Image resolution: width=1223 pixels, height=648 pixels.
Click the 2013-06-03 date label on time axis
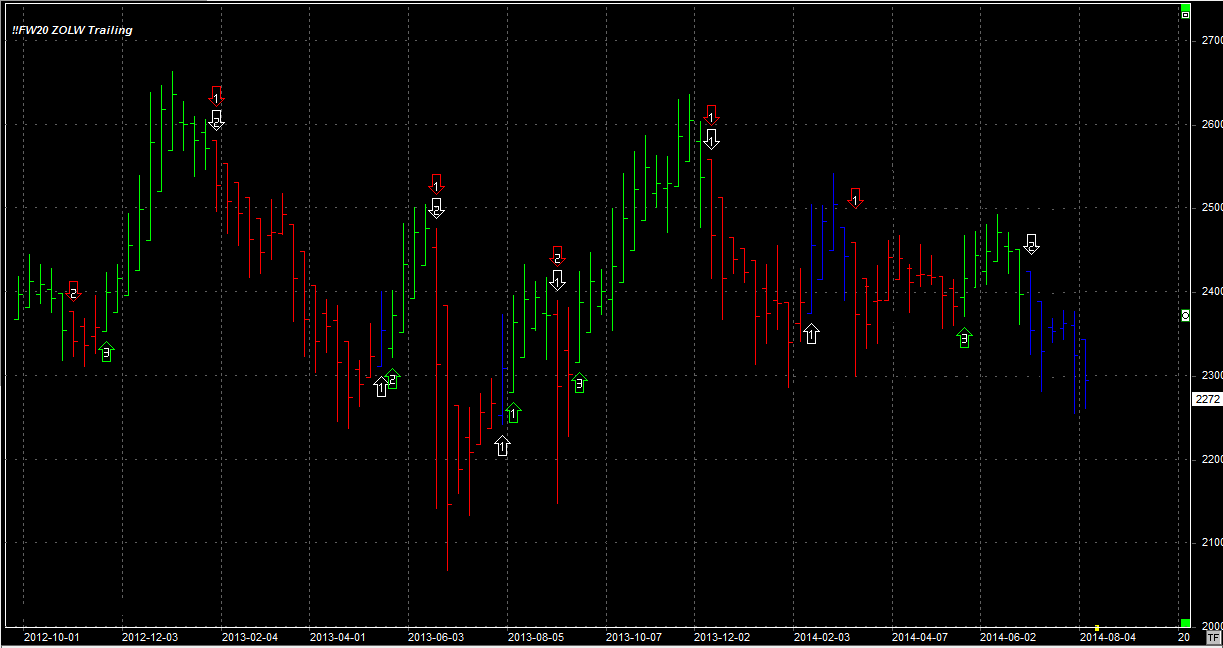436,636
